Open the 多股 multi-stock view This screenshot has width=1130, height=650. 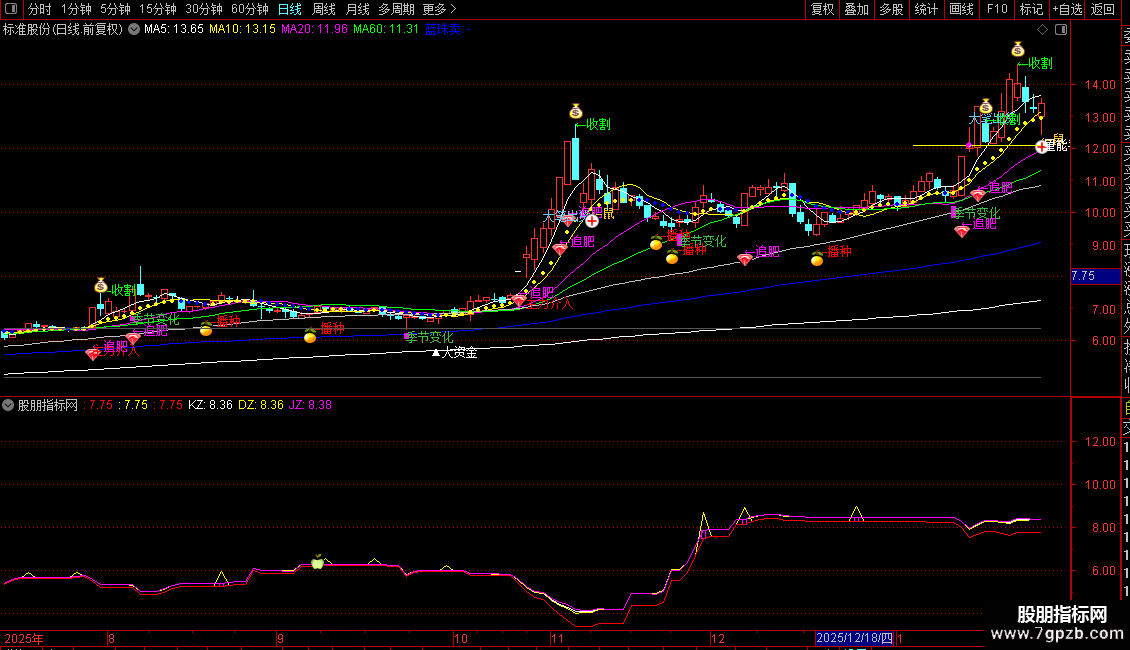(891, 9)
